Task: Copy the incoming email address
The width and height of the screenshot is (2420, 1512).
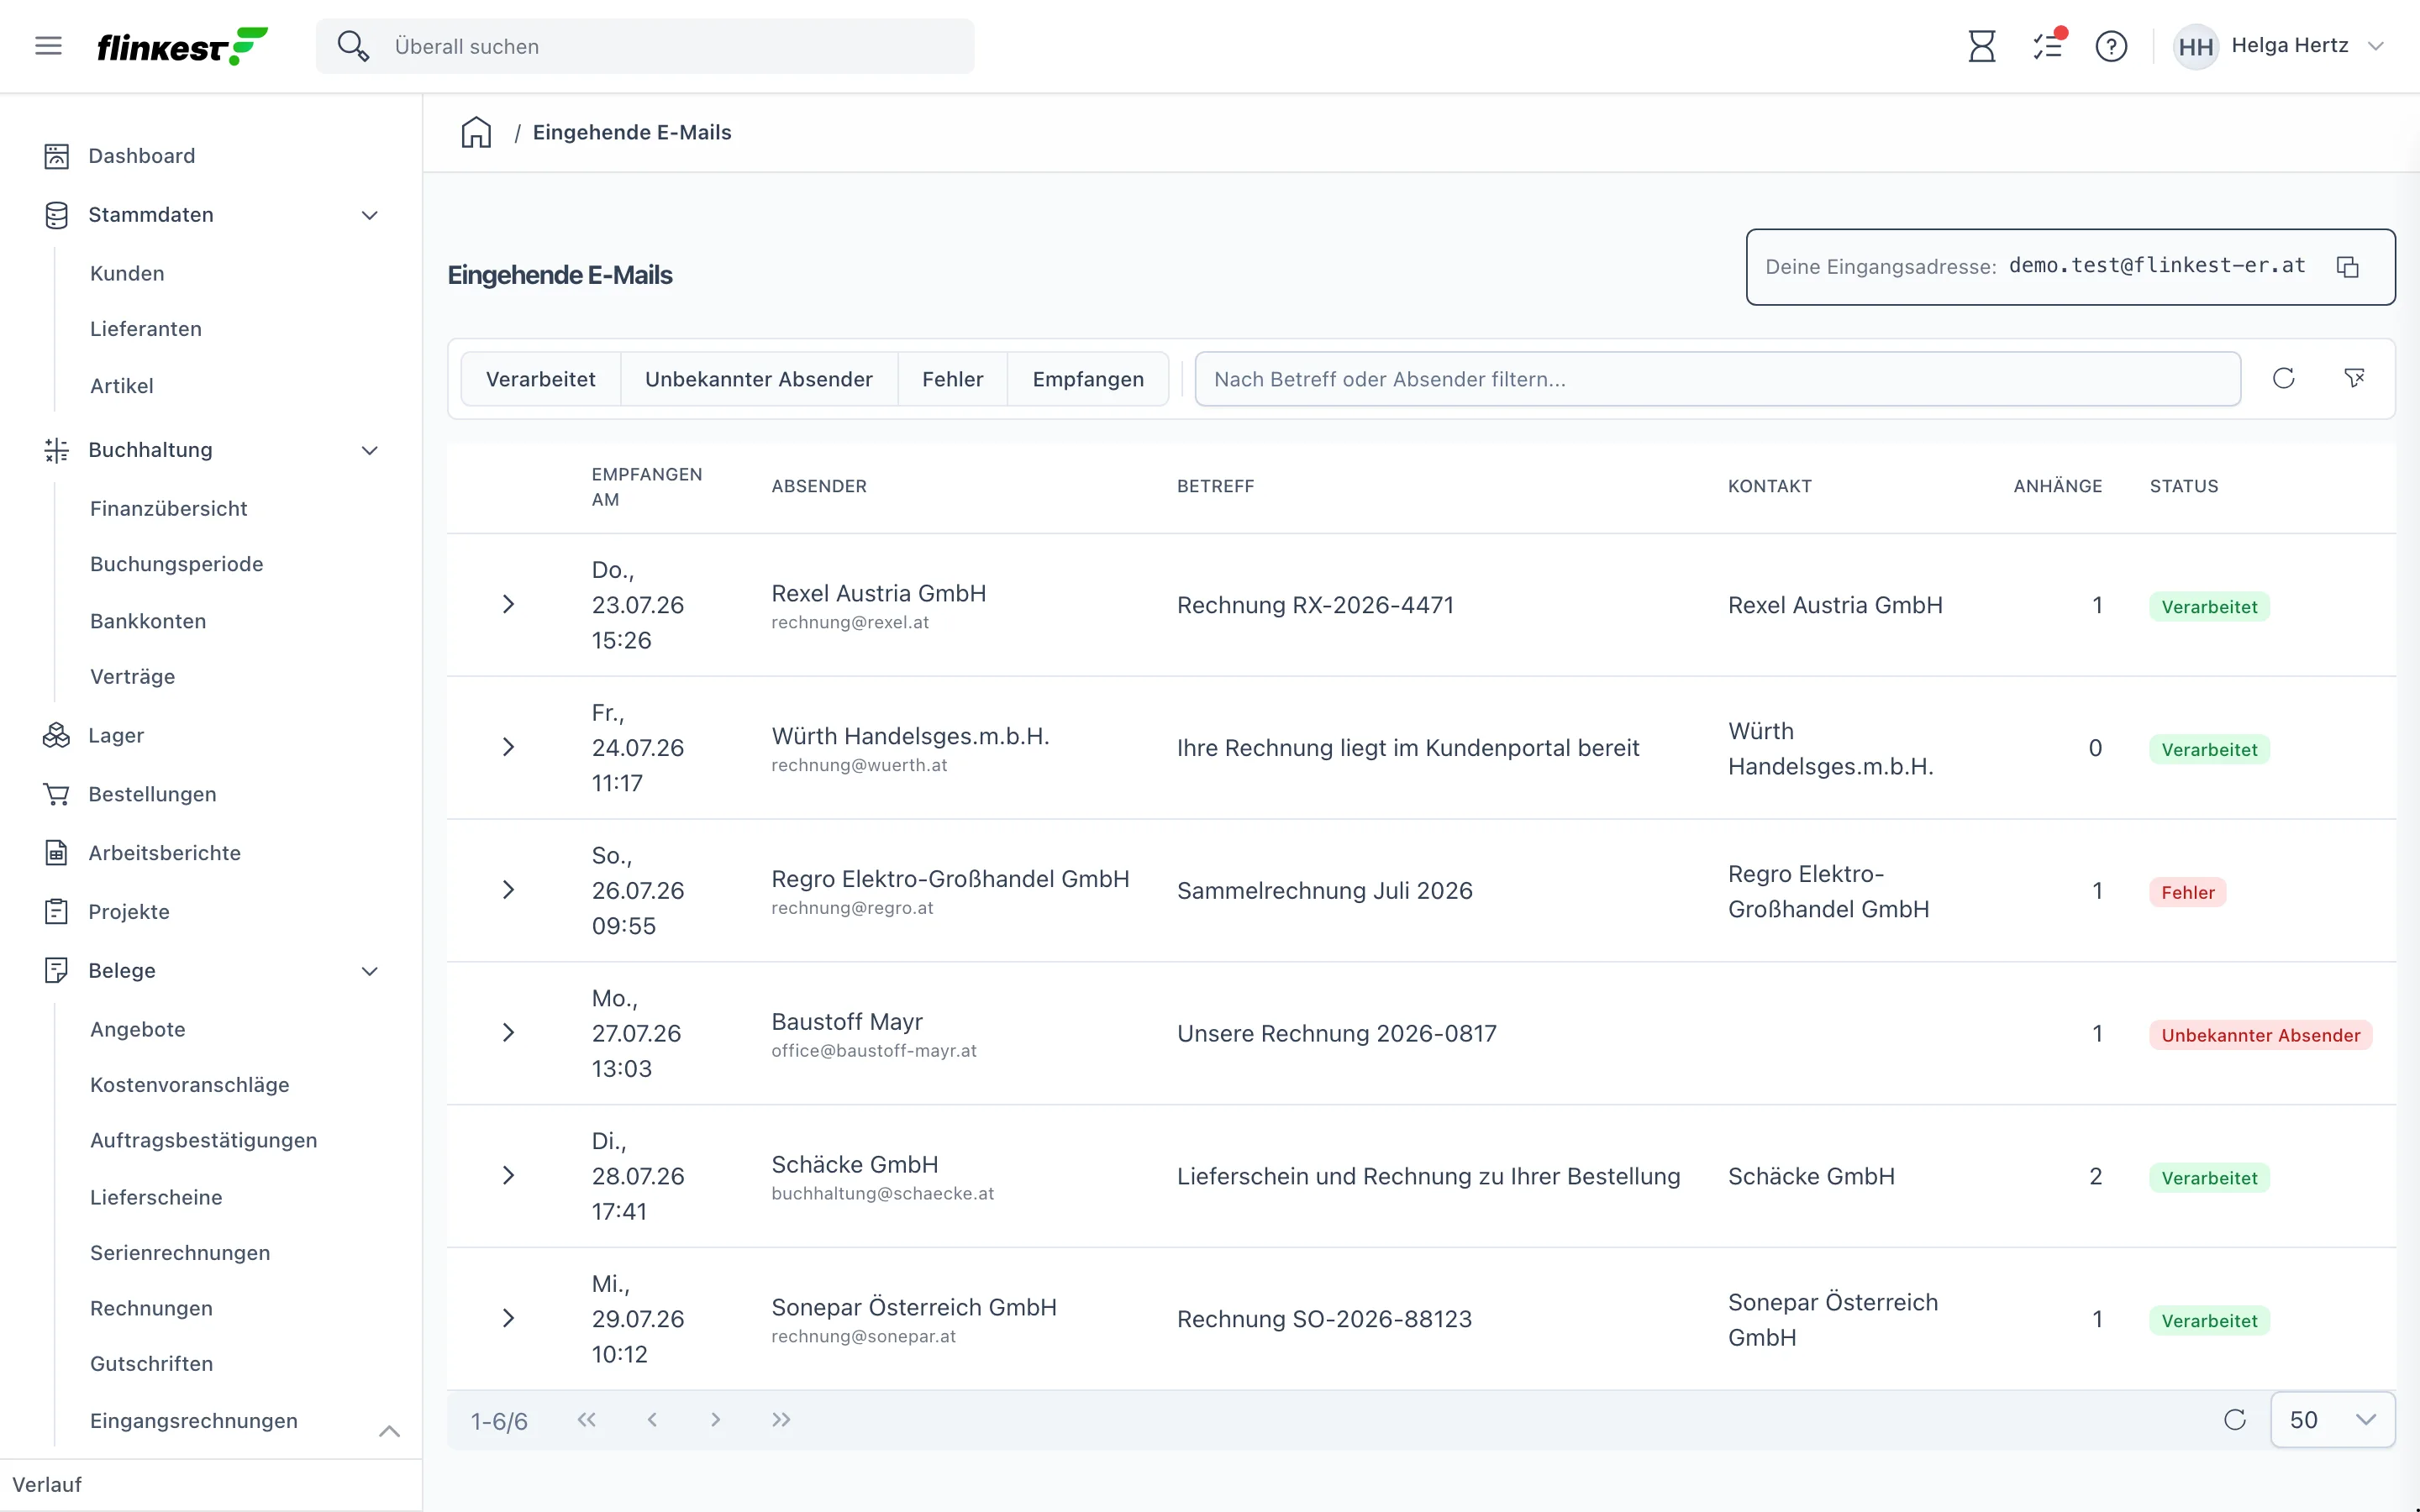Action: pyautogui.click(x=2347, y=267)
